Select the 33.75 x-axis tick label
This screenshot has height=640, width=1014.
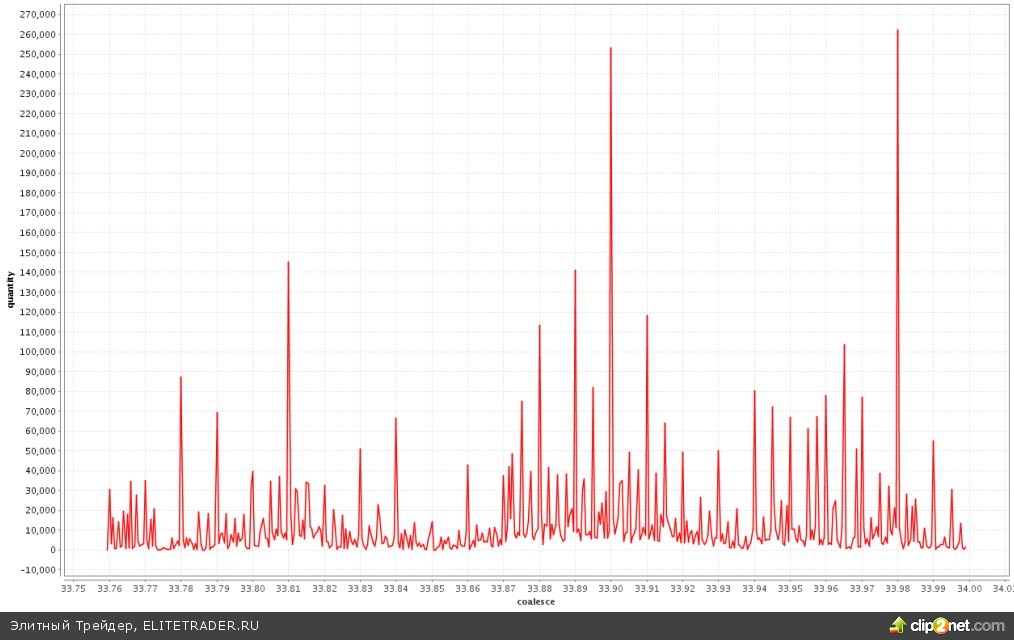(74, 589)
